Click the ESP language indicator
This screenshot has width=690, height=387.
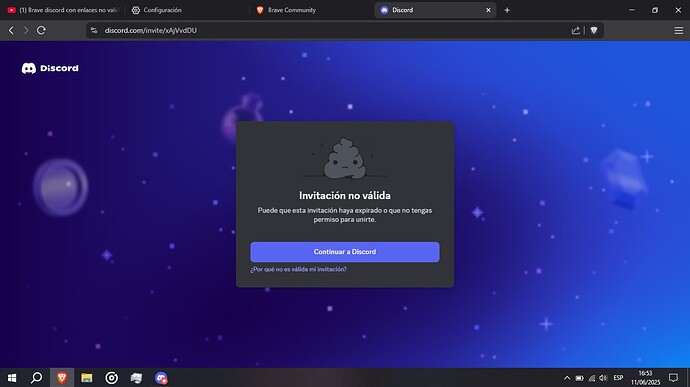[x=618, y=378]
